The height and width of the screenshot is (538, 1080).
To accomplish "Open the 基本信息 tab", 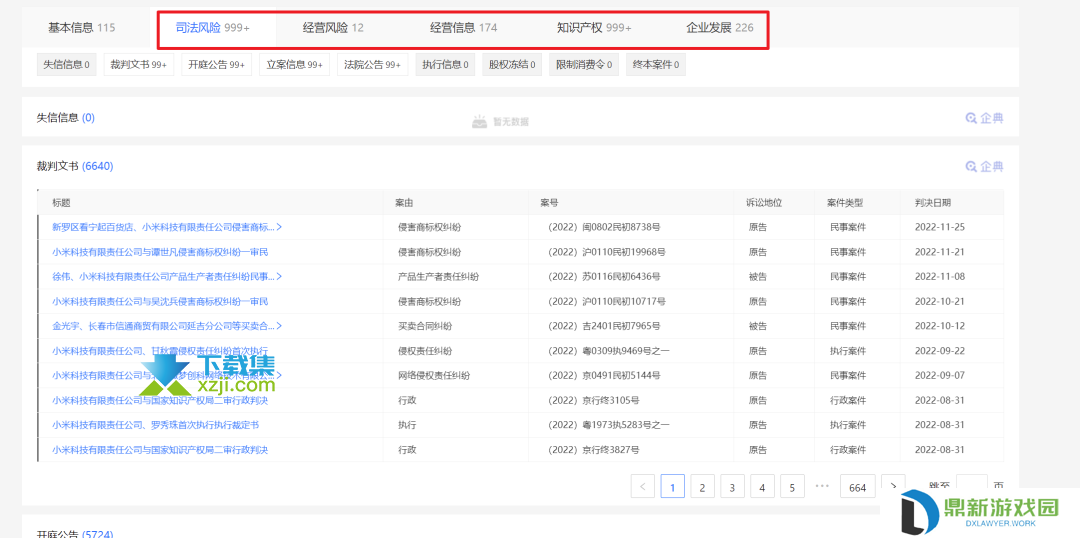I will click(81, 28).
